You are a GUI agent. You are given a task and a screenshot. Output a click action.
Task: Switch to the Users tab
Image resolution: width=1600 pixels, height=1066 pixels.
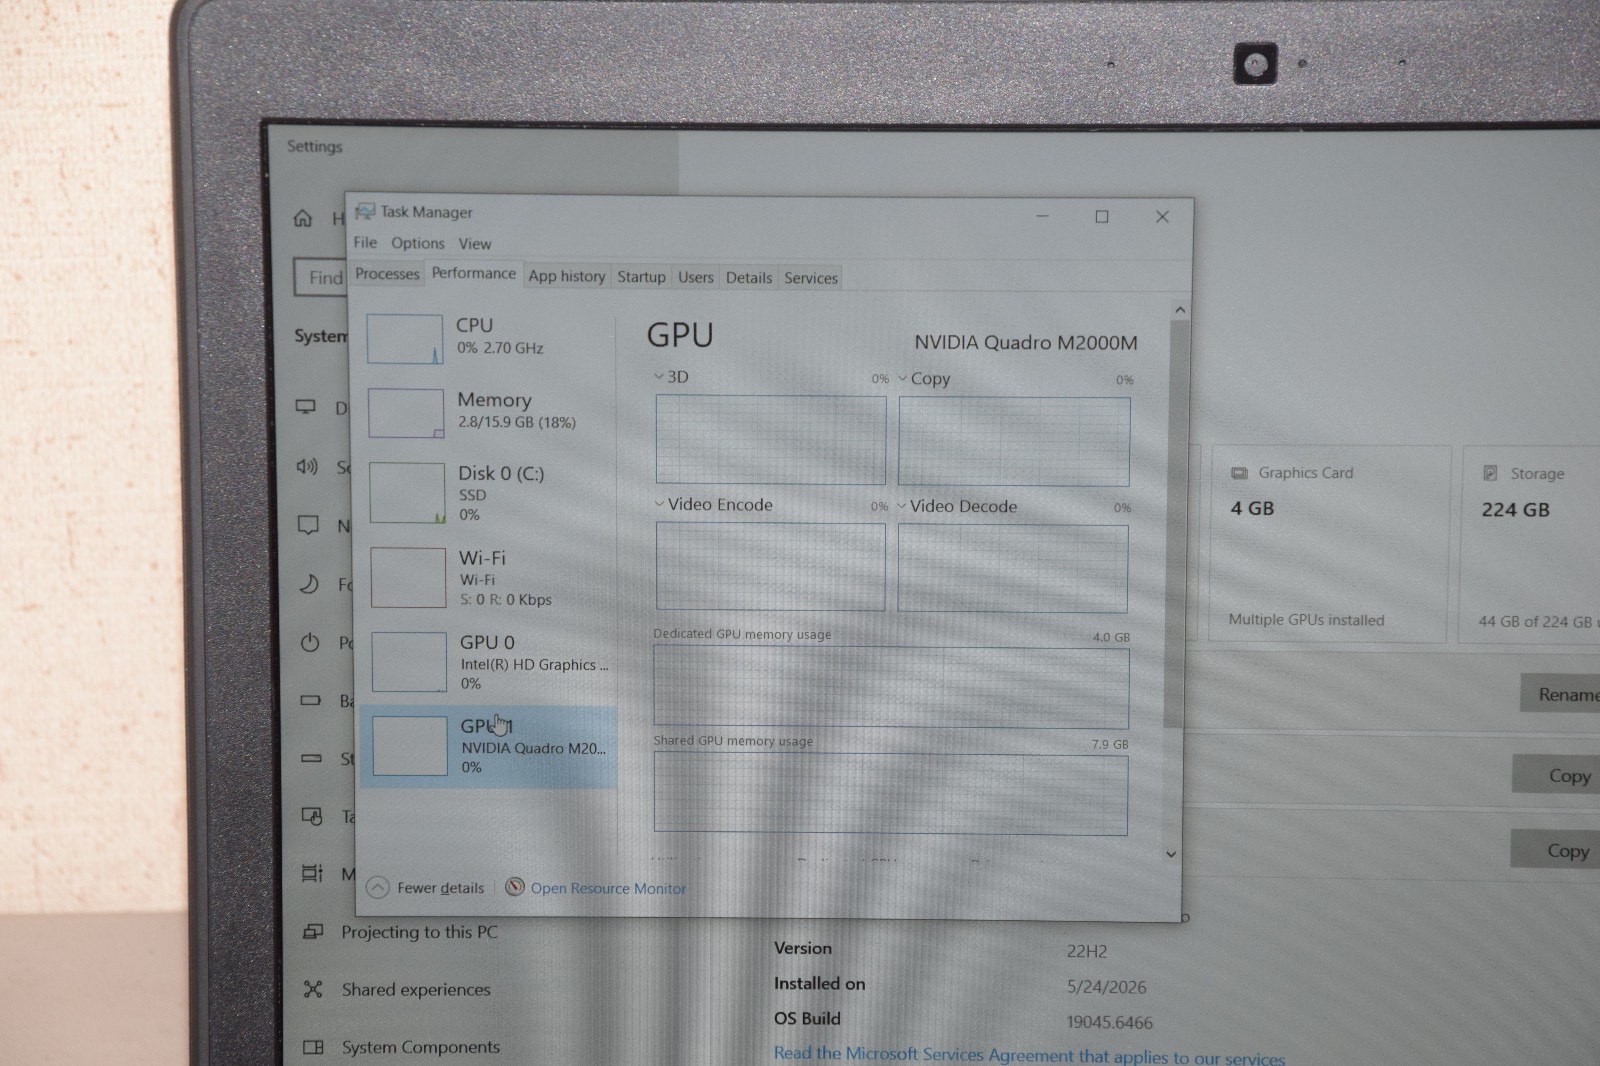(x=696, y=277)
